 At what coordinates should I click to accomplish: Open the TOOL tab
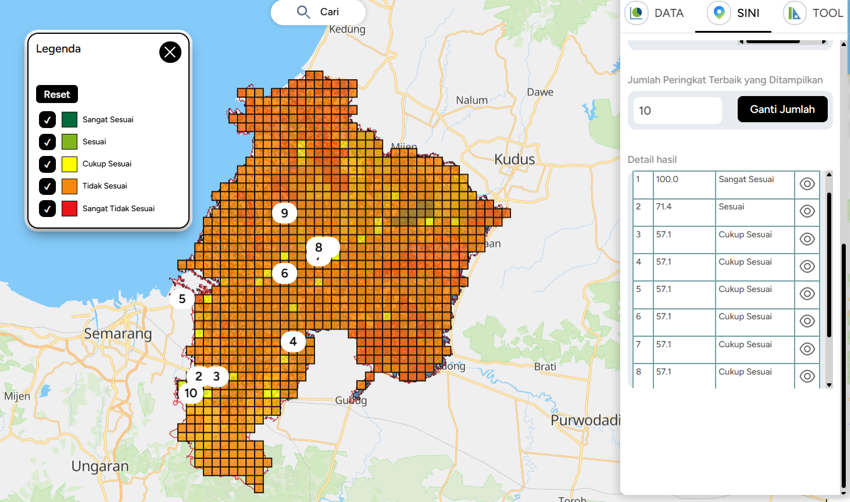[813, 13]
